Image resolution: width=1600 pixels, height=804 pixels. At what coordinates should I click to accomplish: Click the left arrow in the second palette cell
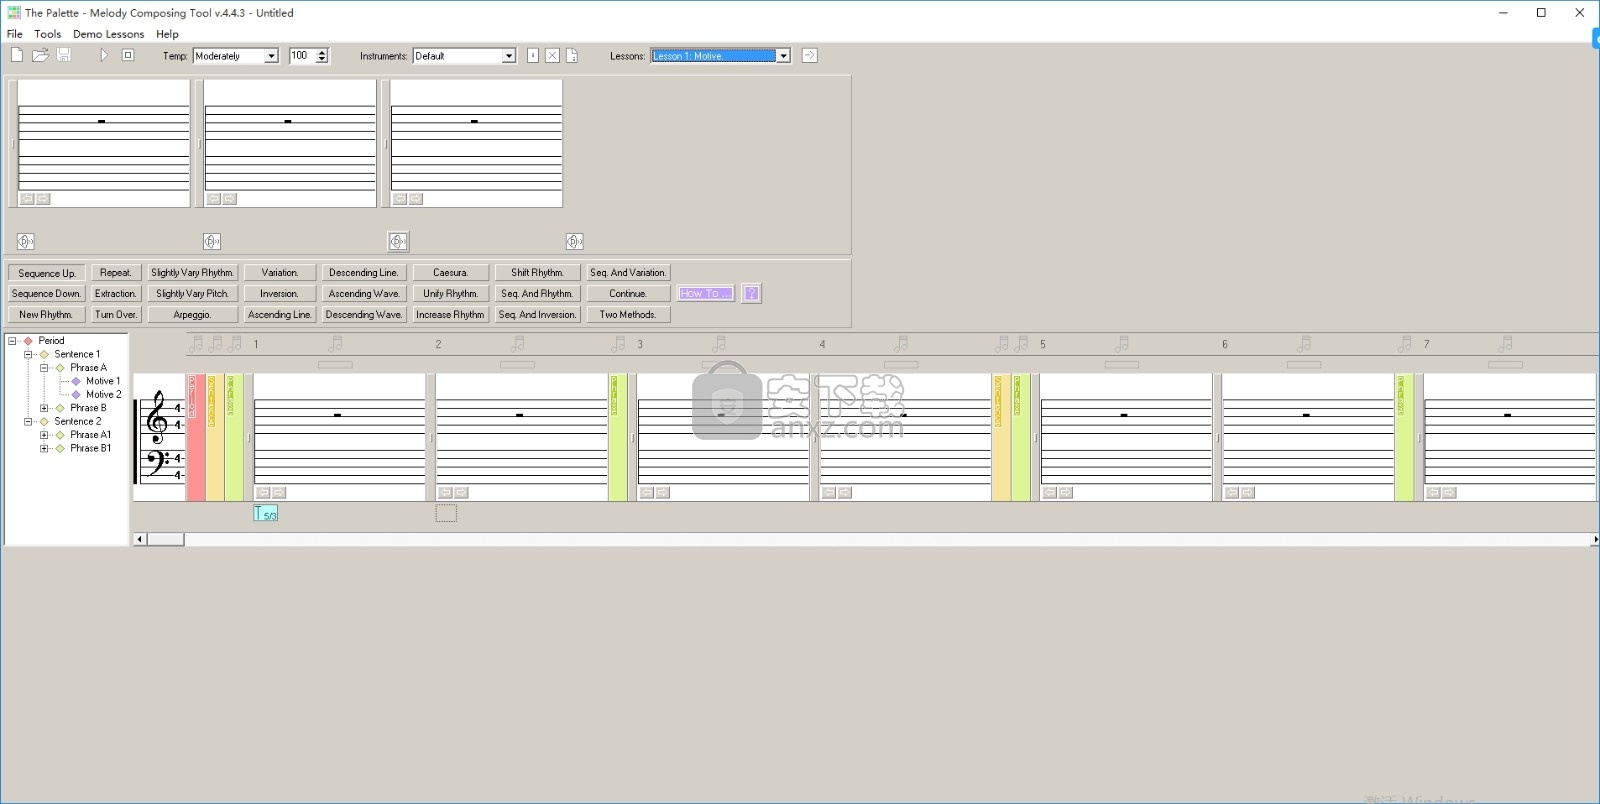pos(213,199)
